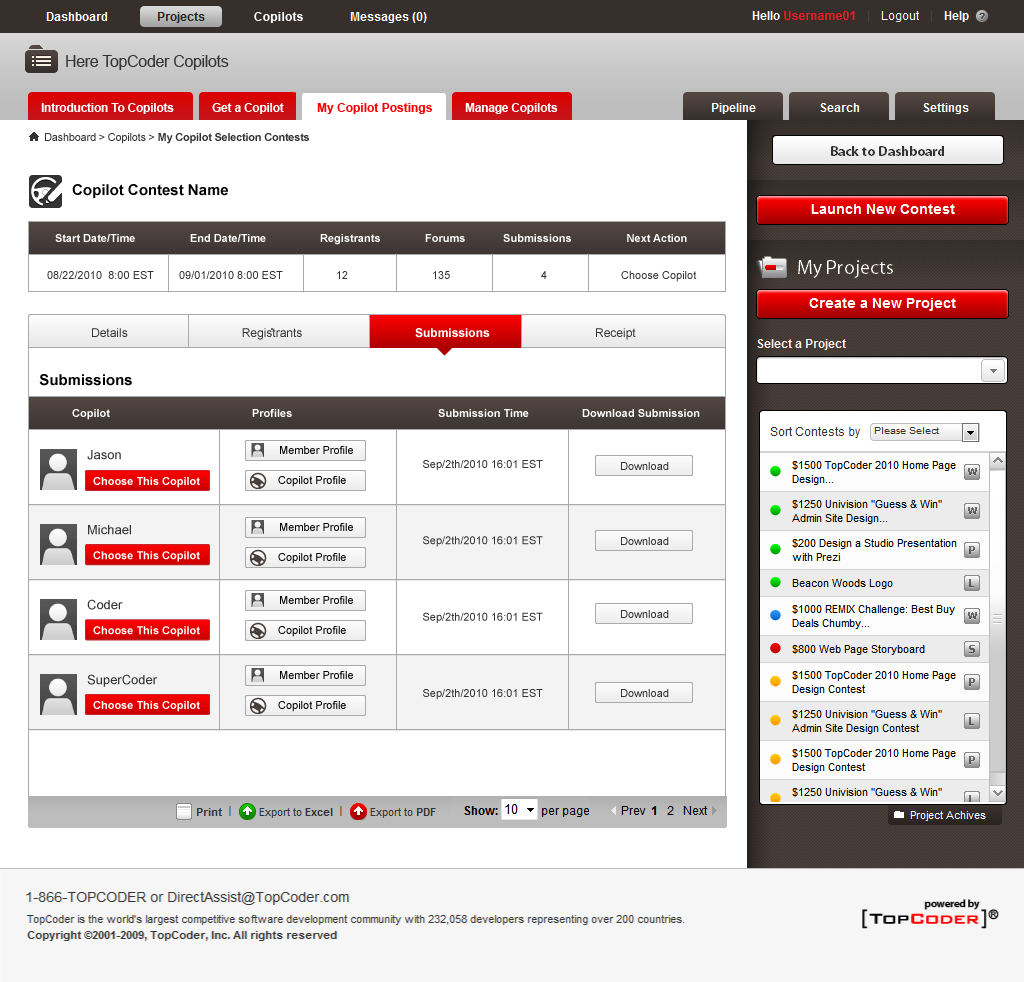This screenshot has width=1024, height=982.
Task: Click the home icon in breadcrumb
Action: click(34, 137)
